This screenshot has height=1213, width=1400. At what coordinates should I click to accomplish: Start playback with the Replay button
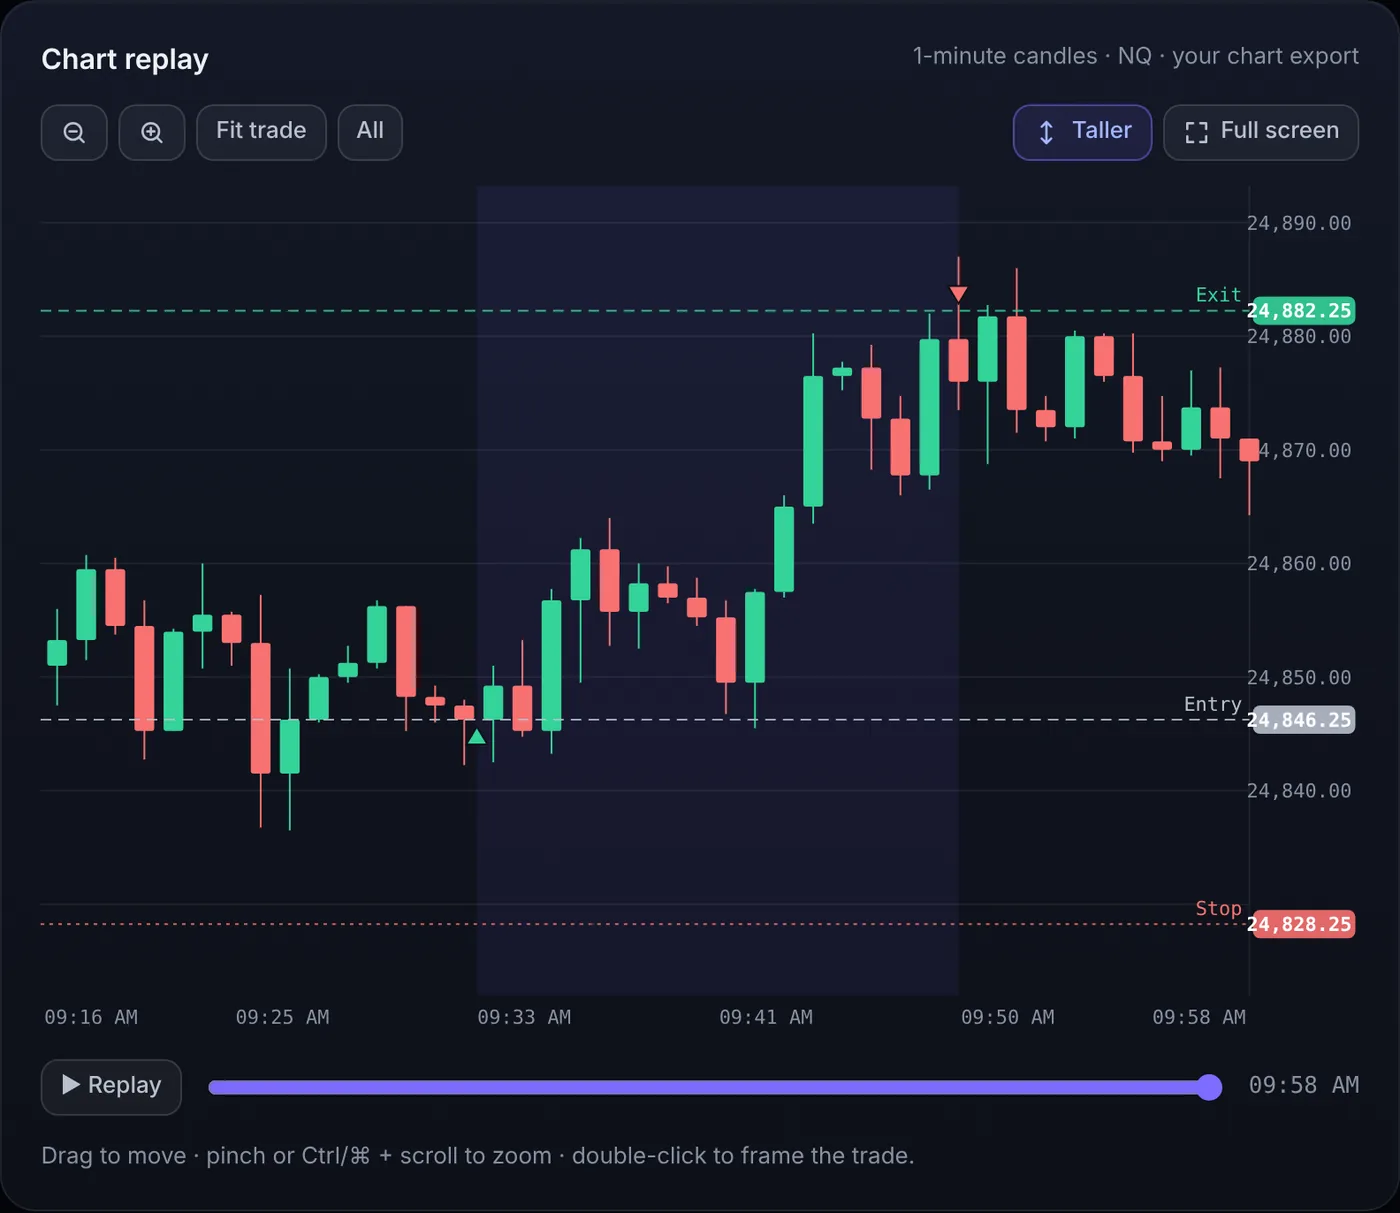(111, 1086)
